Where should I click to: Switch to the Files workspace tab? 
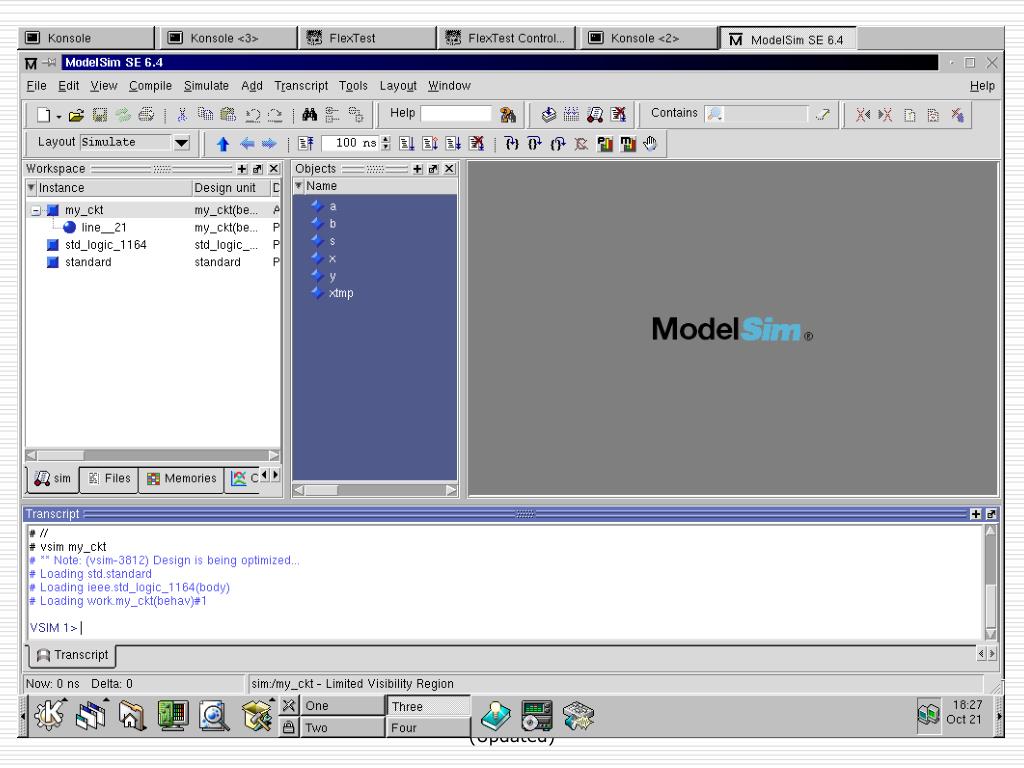[109, 479]
